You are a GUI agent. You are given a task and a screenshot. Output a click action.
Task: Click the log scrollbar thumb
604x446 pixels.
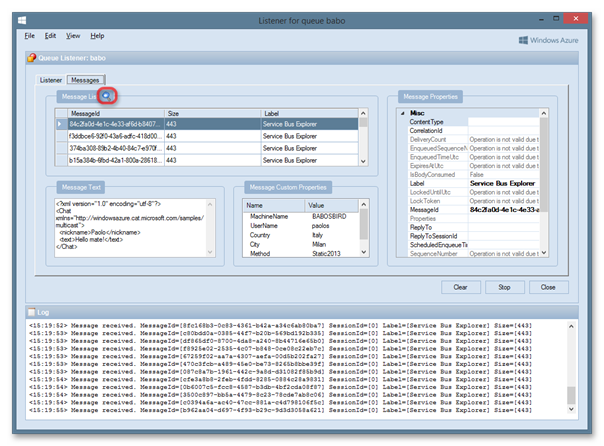coord(571,395)
